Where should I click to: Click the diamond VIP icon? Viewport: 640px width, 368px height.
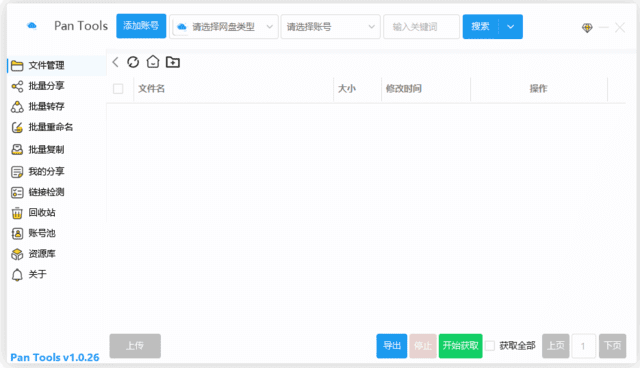tap(587, 28)
